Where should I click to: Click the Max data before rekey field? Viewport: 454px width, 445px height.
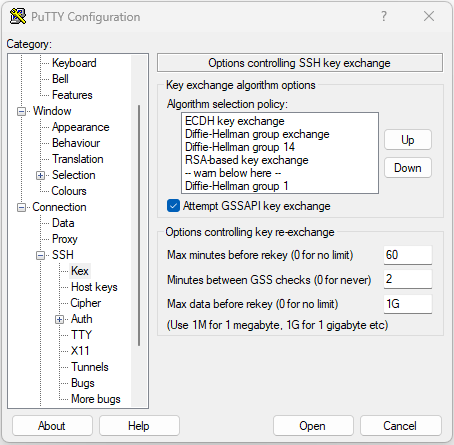408,304
